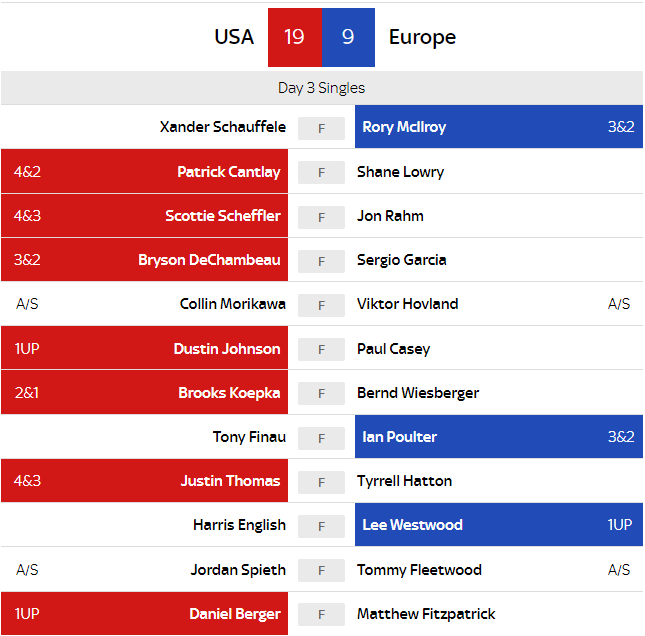Open Scottie Scheffler's match result
Viewport: 645px width, 636px height.
tap(144, 216)
